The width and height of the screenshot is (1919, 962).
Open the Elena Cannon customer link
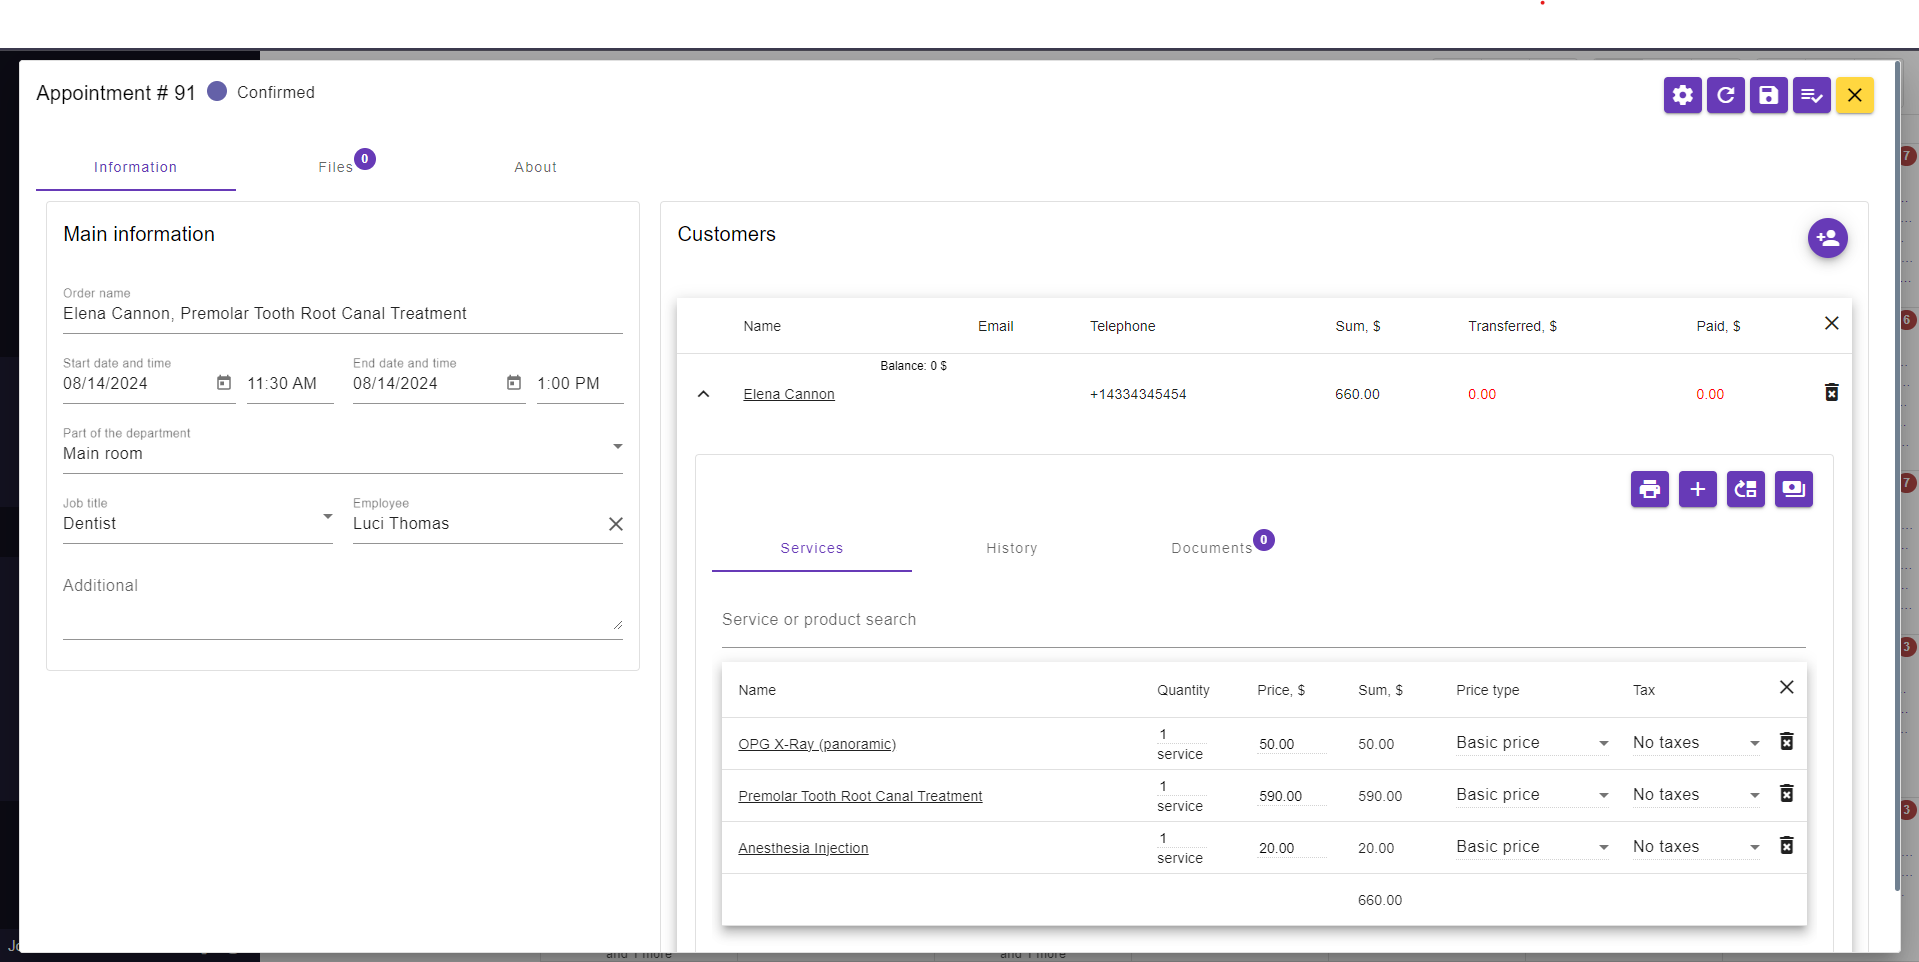789,394
